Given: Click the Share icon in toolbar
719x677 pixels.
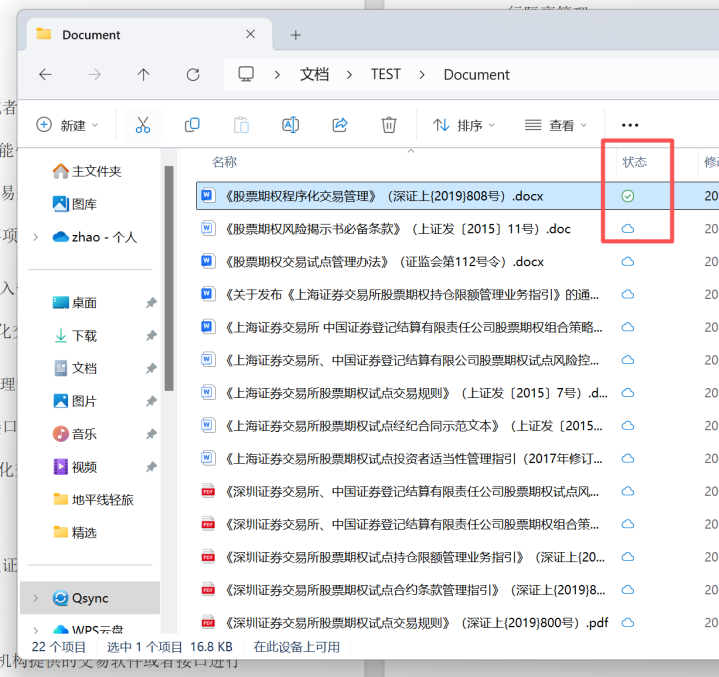Looking at the screenshot, I should 340,125.
